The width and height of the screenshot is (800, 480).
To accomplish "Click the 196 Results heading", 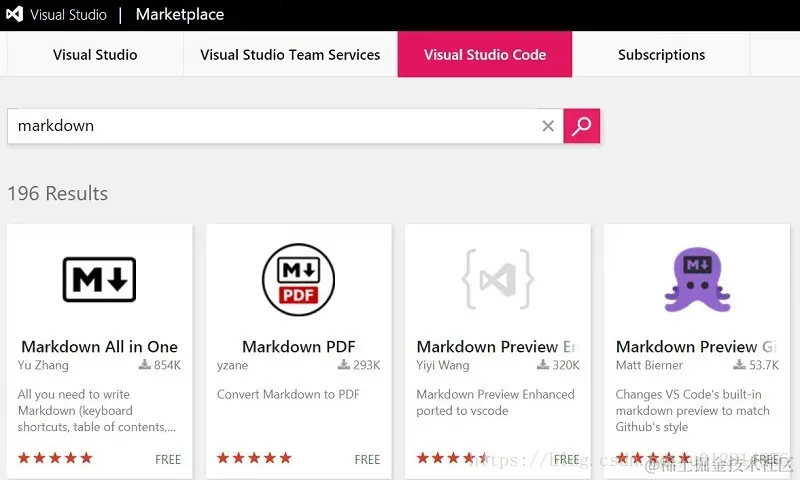I will (58, 194).
